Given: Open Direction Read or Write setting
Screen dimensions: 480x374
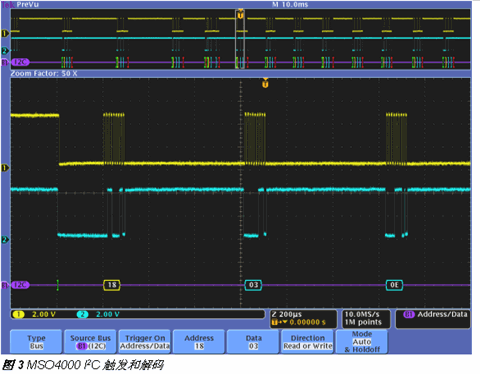Looking at the screenshot, I should (307, 342).
